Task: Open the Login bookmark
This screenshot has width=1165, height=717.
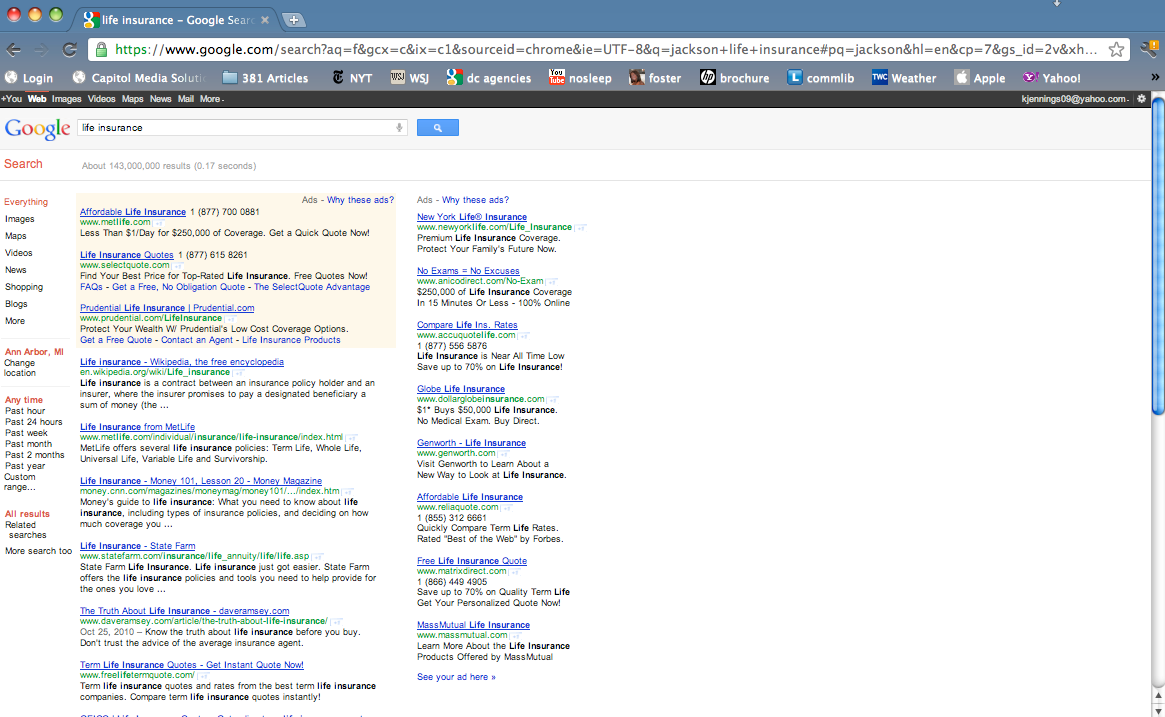Action: pyautogui.click(x=29, y=78)
